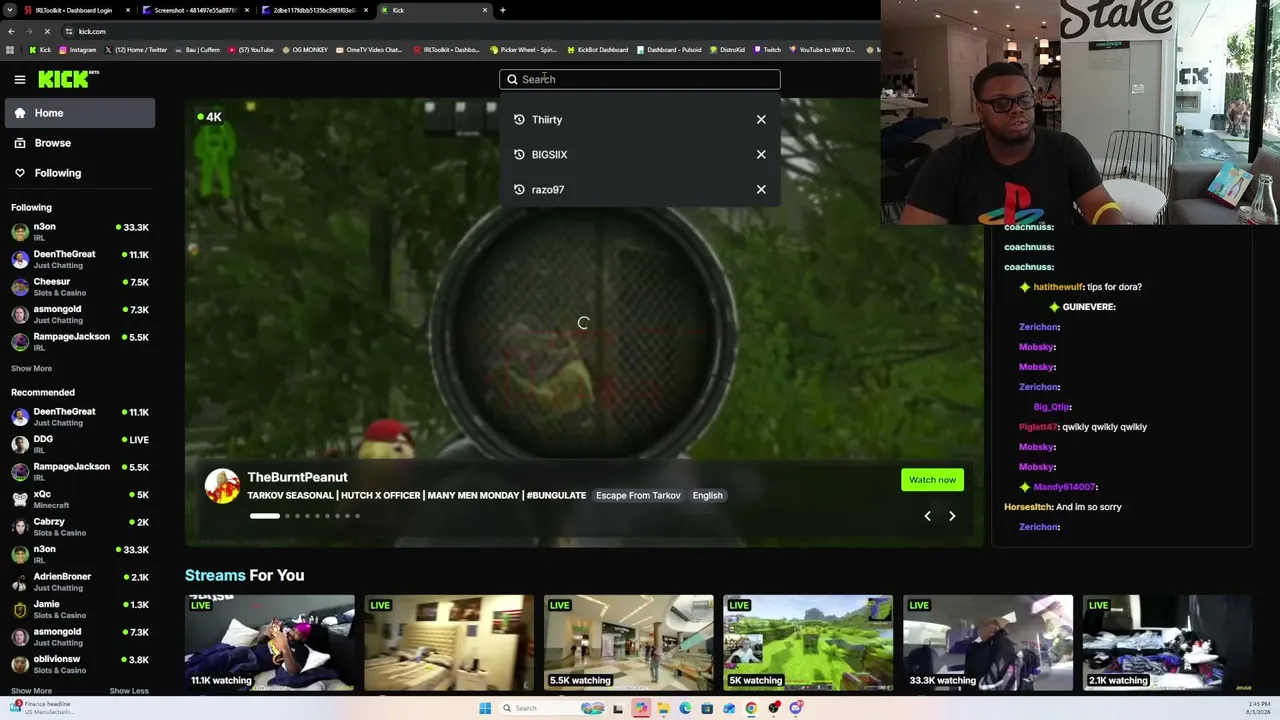The image size is (1280, 720).
Task: Open a new browser tab
Action: coord(502,10)
